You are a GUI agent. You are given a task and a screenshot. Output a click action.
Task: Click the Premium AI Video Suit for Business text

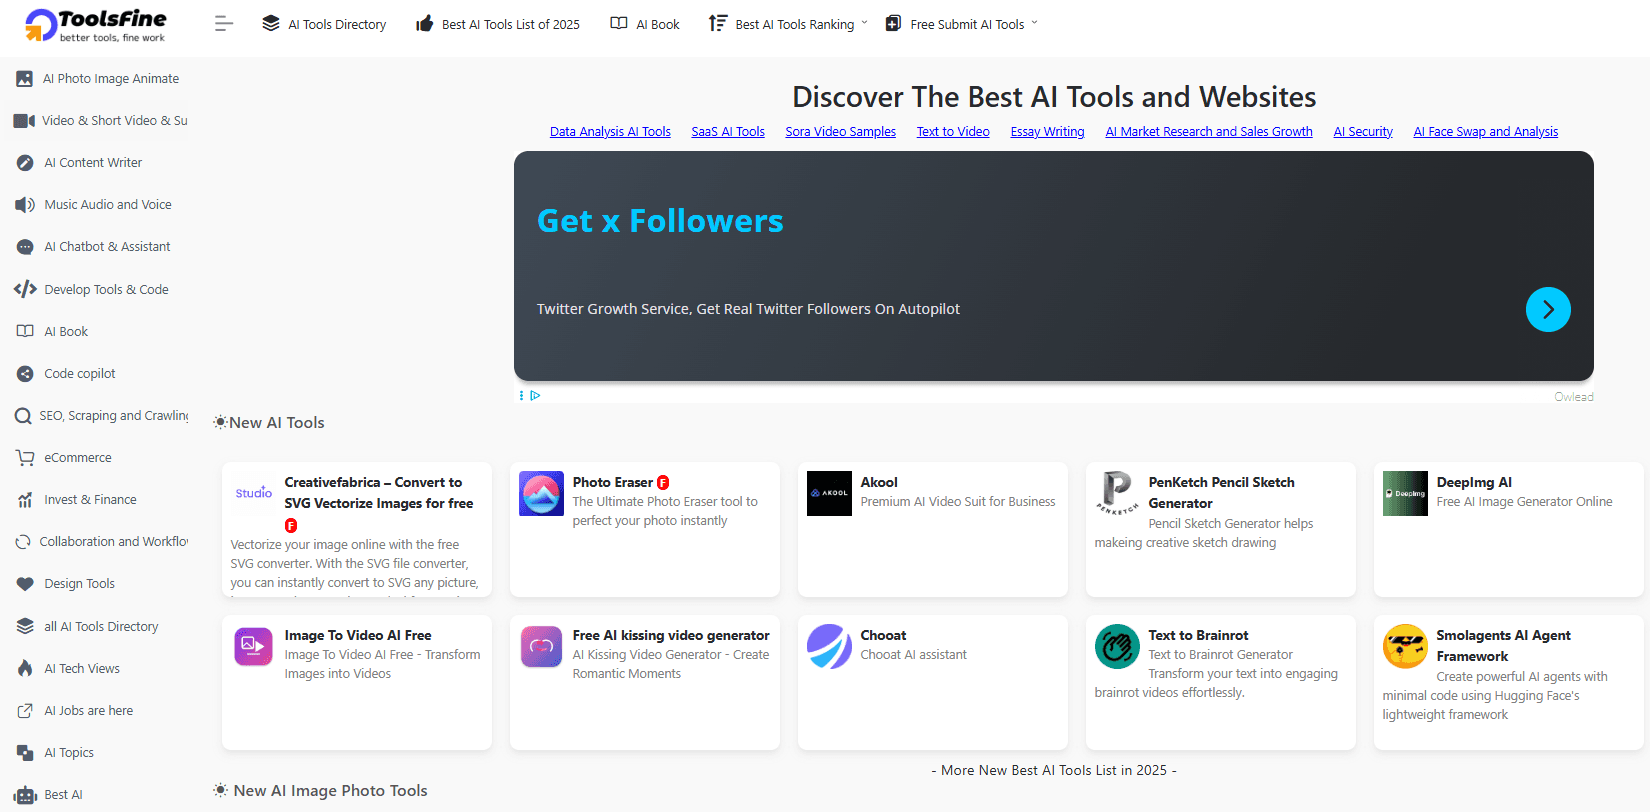click(x=958, y=502)
